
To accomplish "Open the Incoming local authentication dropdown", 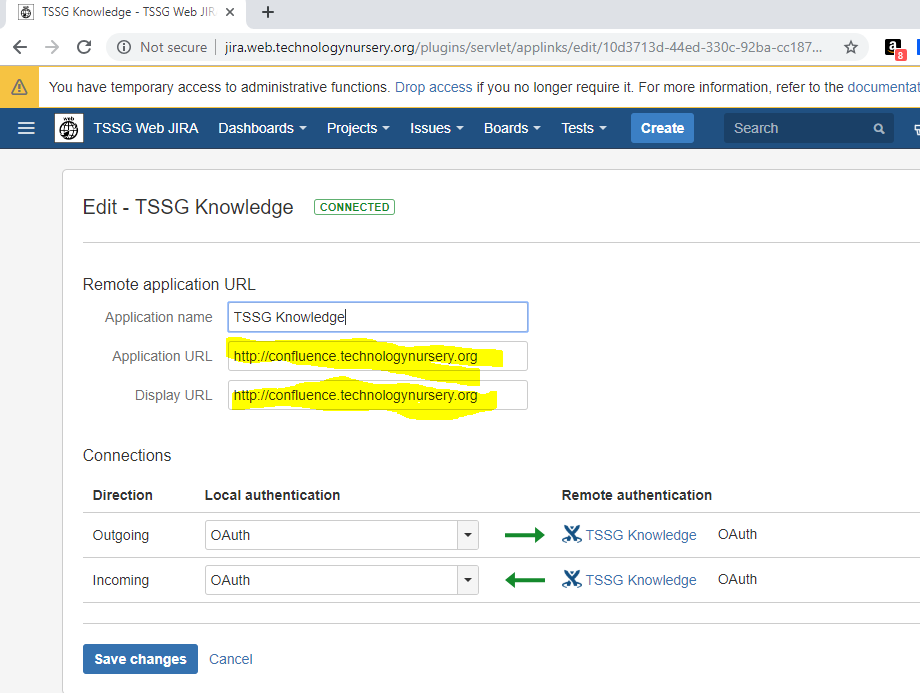I will pyautogui.click(x=341, y=580).
